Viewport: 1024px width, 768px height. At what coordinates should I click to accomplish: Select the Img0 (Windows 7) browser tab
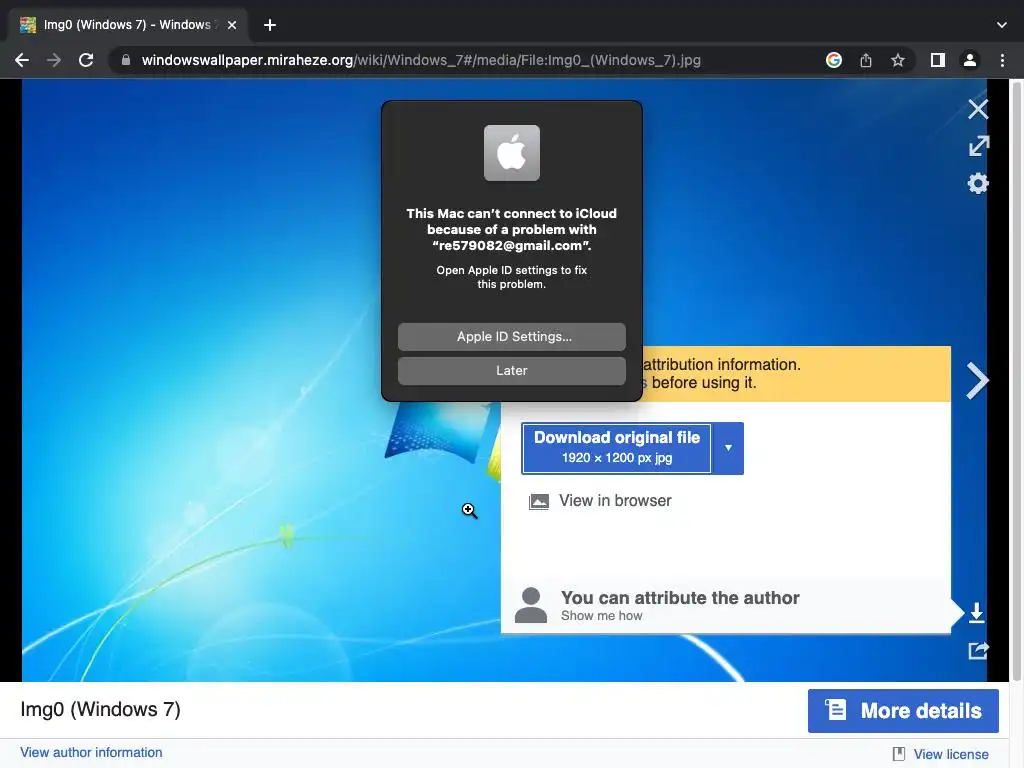pos(127,25)
